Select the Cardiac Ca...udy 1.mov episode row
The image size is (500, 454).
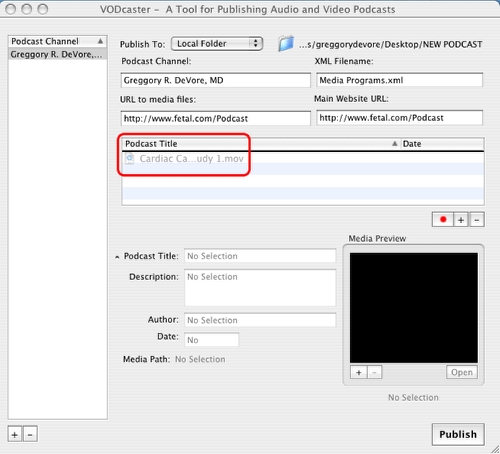click(303, 159)
